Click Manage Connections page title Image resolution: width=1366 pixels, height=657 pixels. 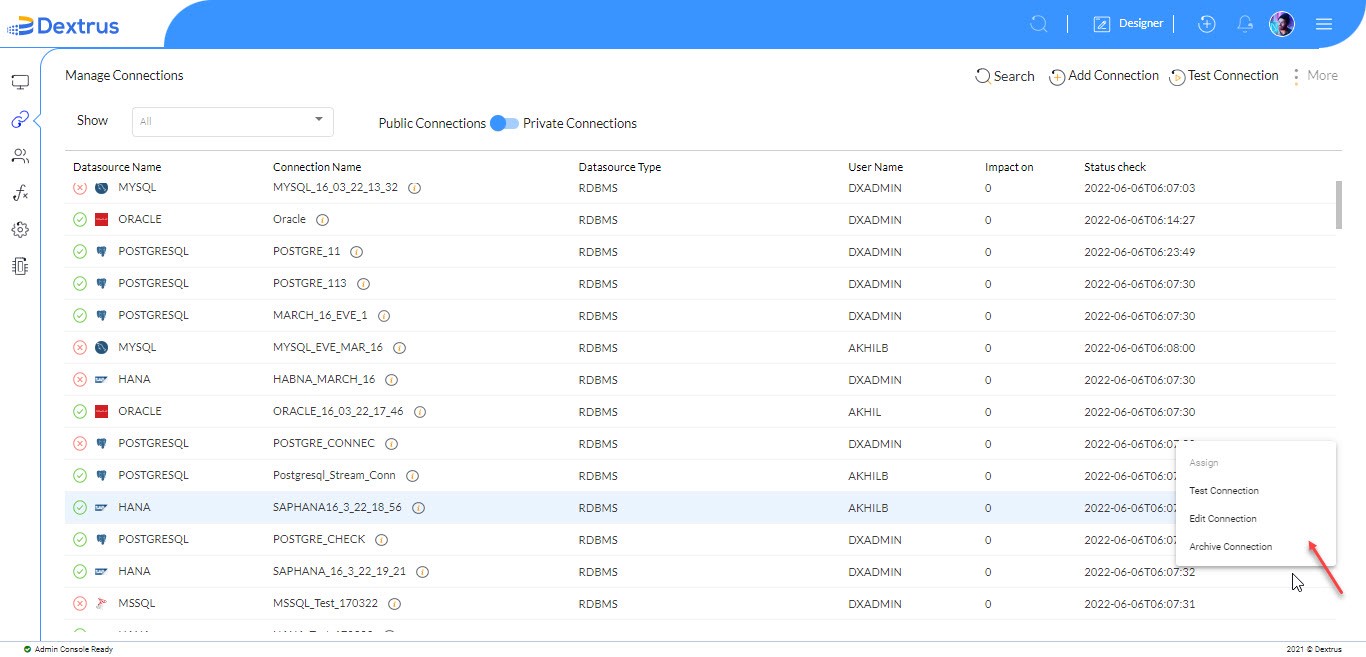tap(124, 76)
